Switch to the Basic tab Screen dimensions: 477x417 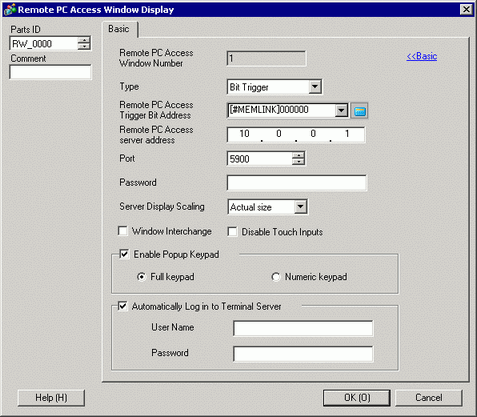point(119,29)
